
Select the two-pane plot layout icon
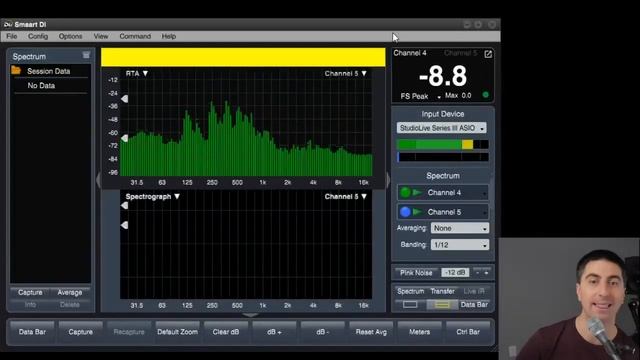pos(442,304)
